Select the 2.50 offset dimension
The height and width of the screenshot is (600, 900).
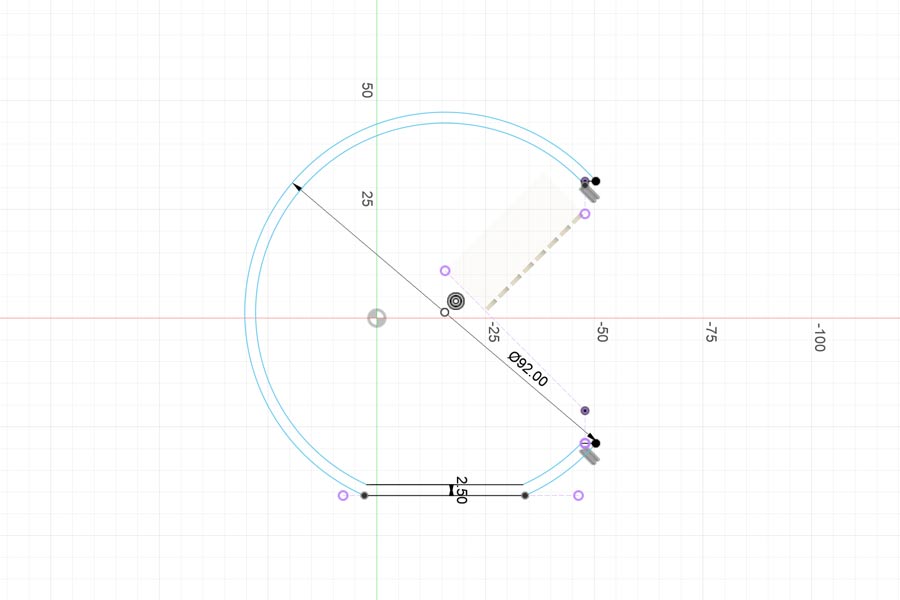pos(461,490)
